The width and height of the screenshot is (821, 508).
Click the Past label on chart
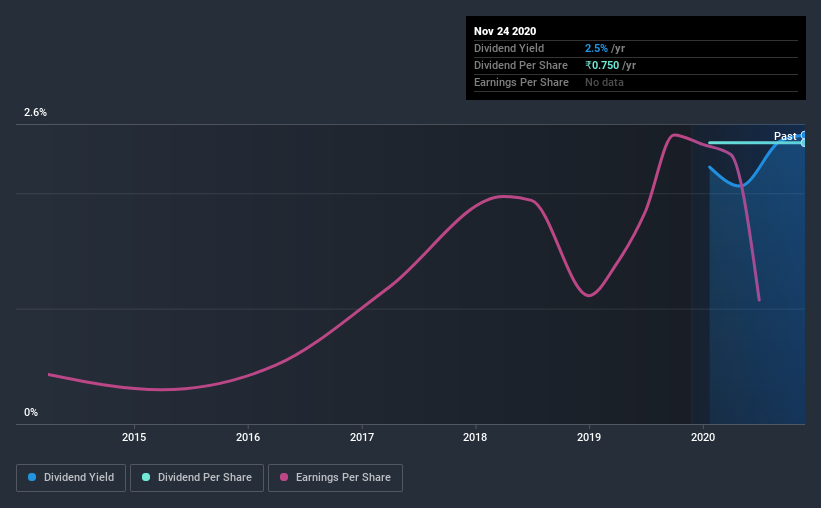(785, 136)
